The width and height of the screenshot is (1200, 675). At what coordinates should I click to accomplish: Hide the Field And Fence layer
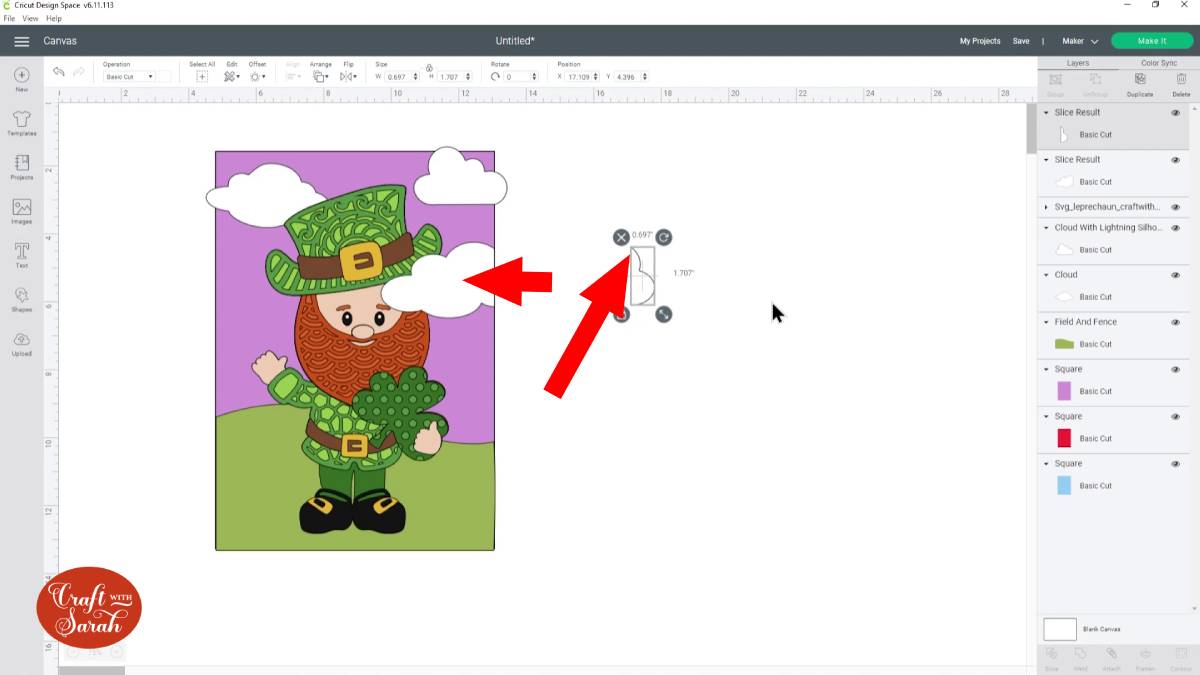click(1175, 322)
